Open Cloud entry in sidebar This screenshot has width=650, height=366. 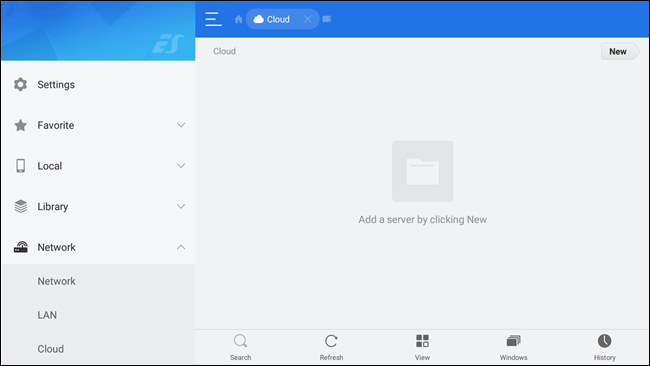tap(51, 349)
